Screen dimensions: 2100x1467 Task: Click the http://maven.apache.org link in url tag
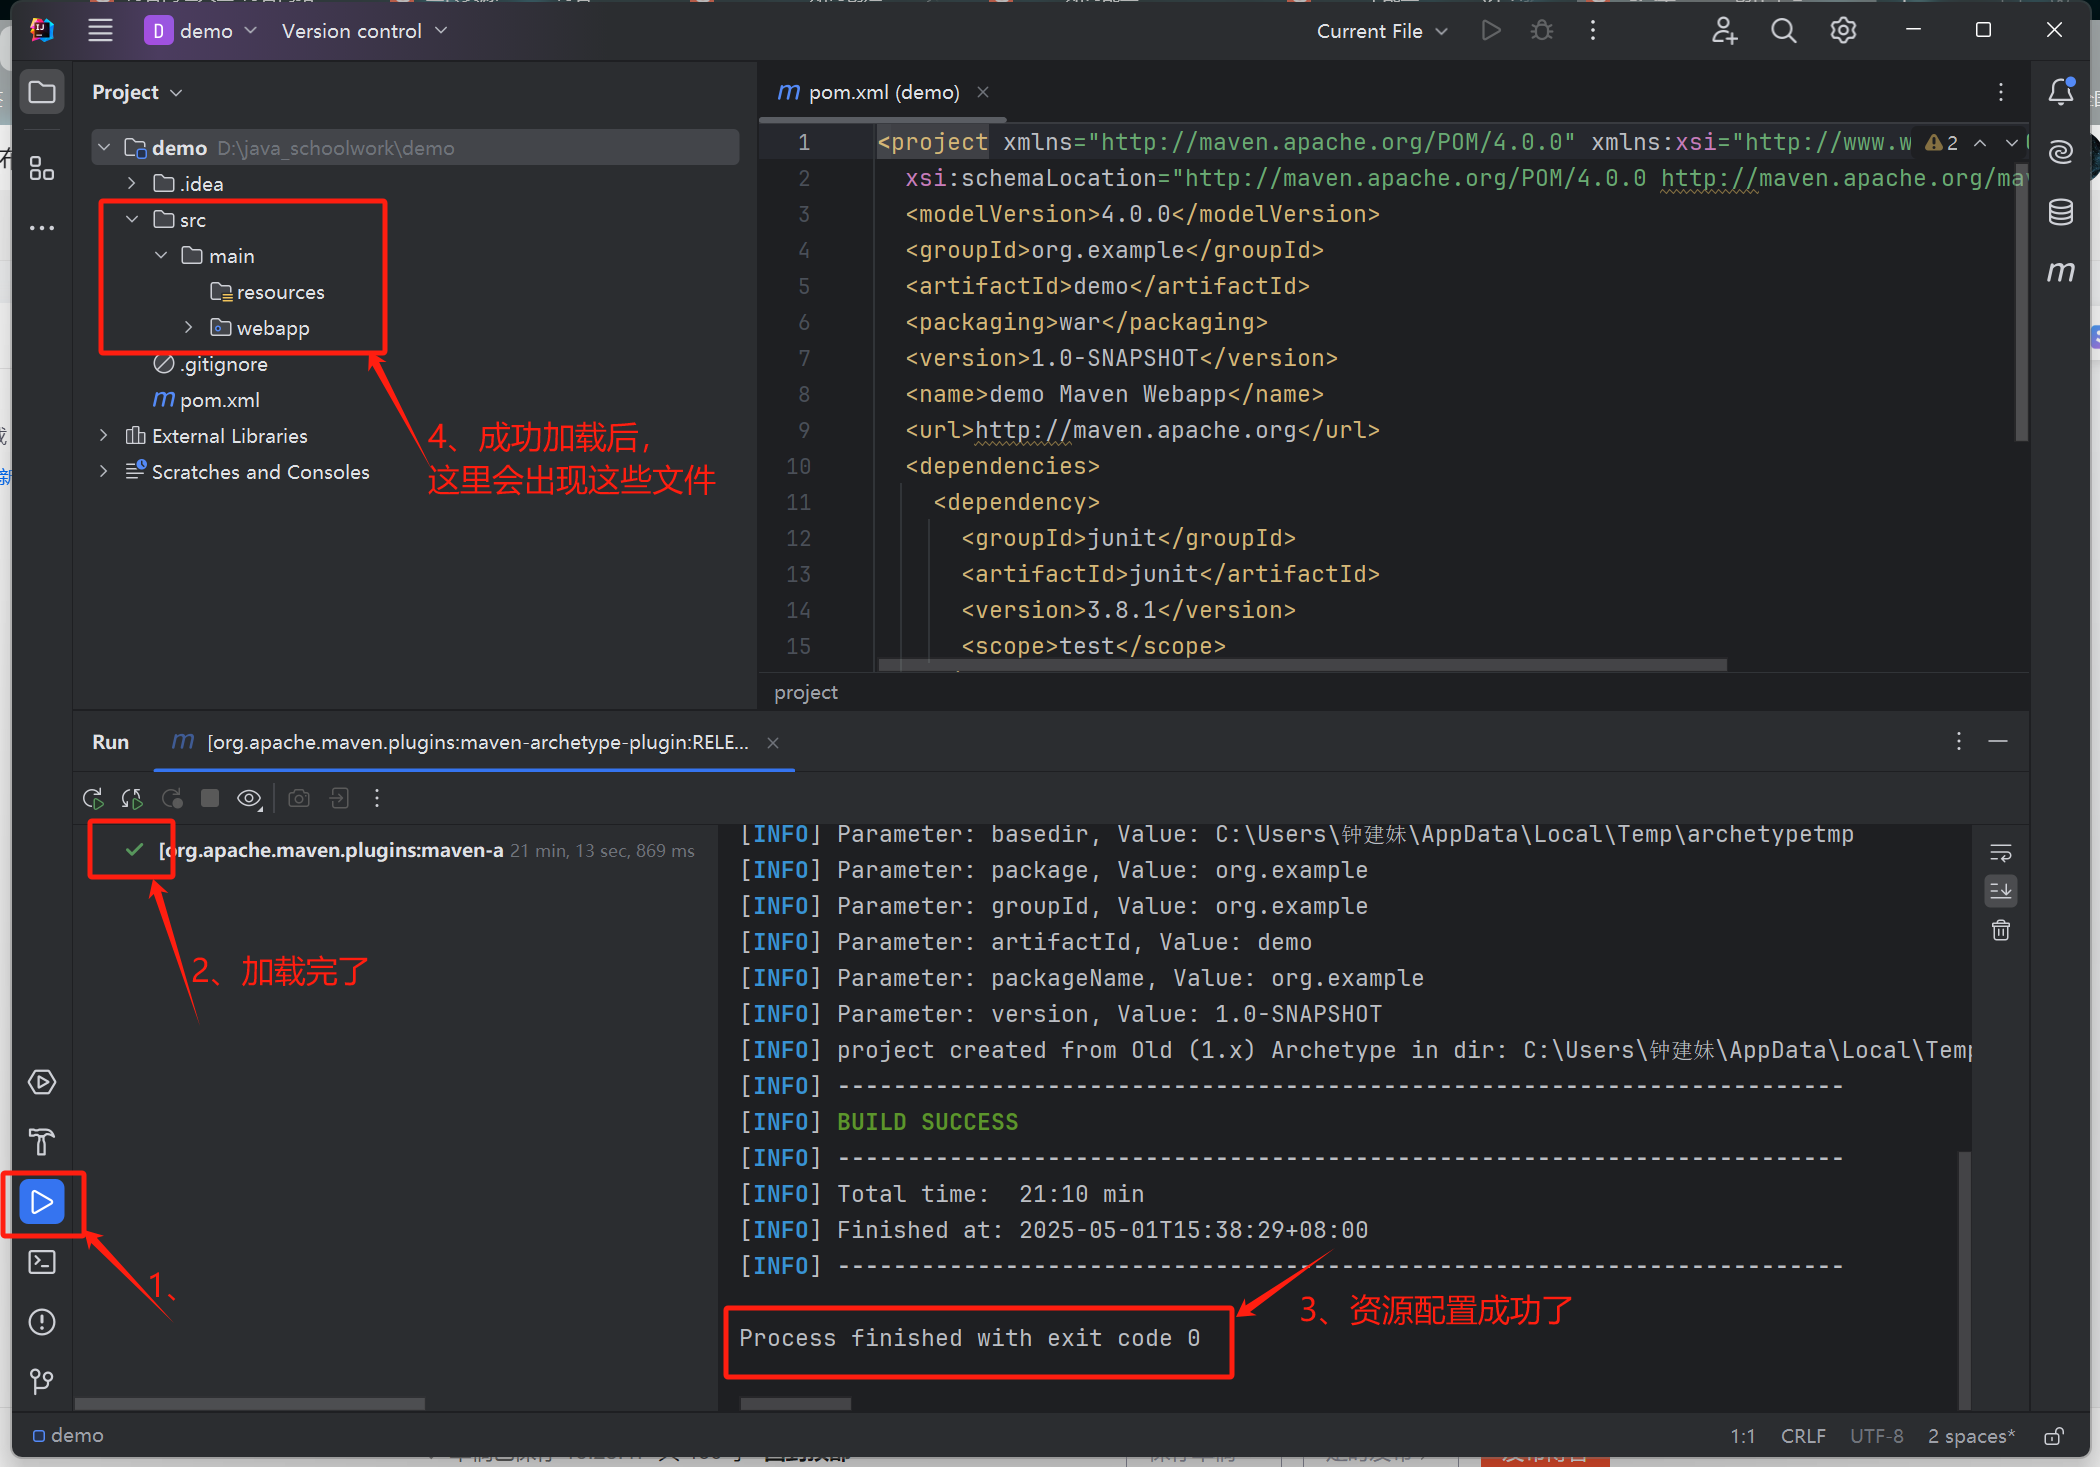tap(1134, 430)
